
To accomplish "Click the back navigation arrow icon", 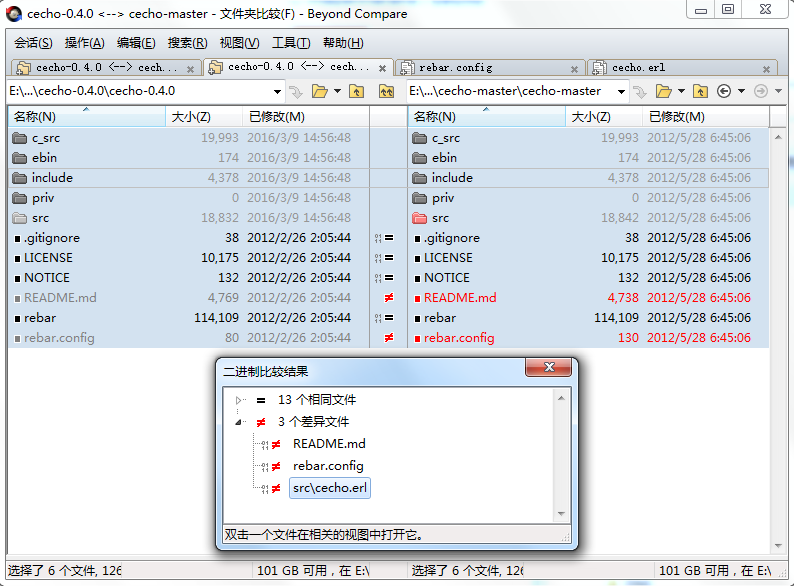I will pyautogui.click(x=724, y=91).
